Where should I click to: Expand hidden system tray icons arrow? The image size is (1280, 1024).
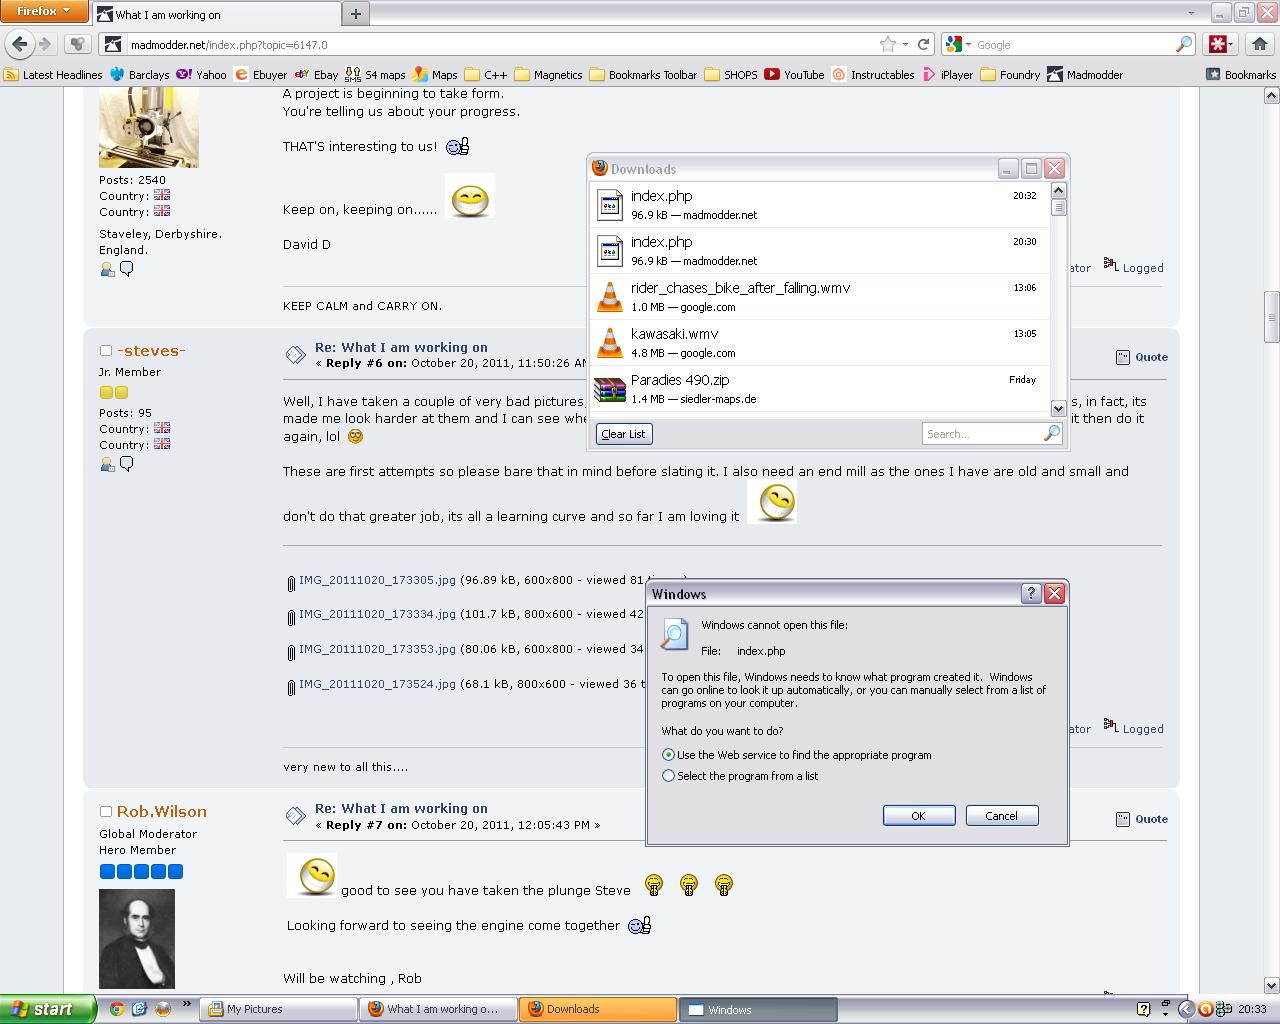coord(1186,1009)
